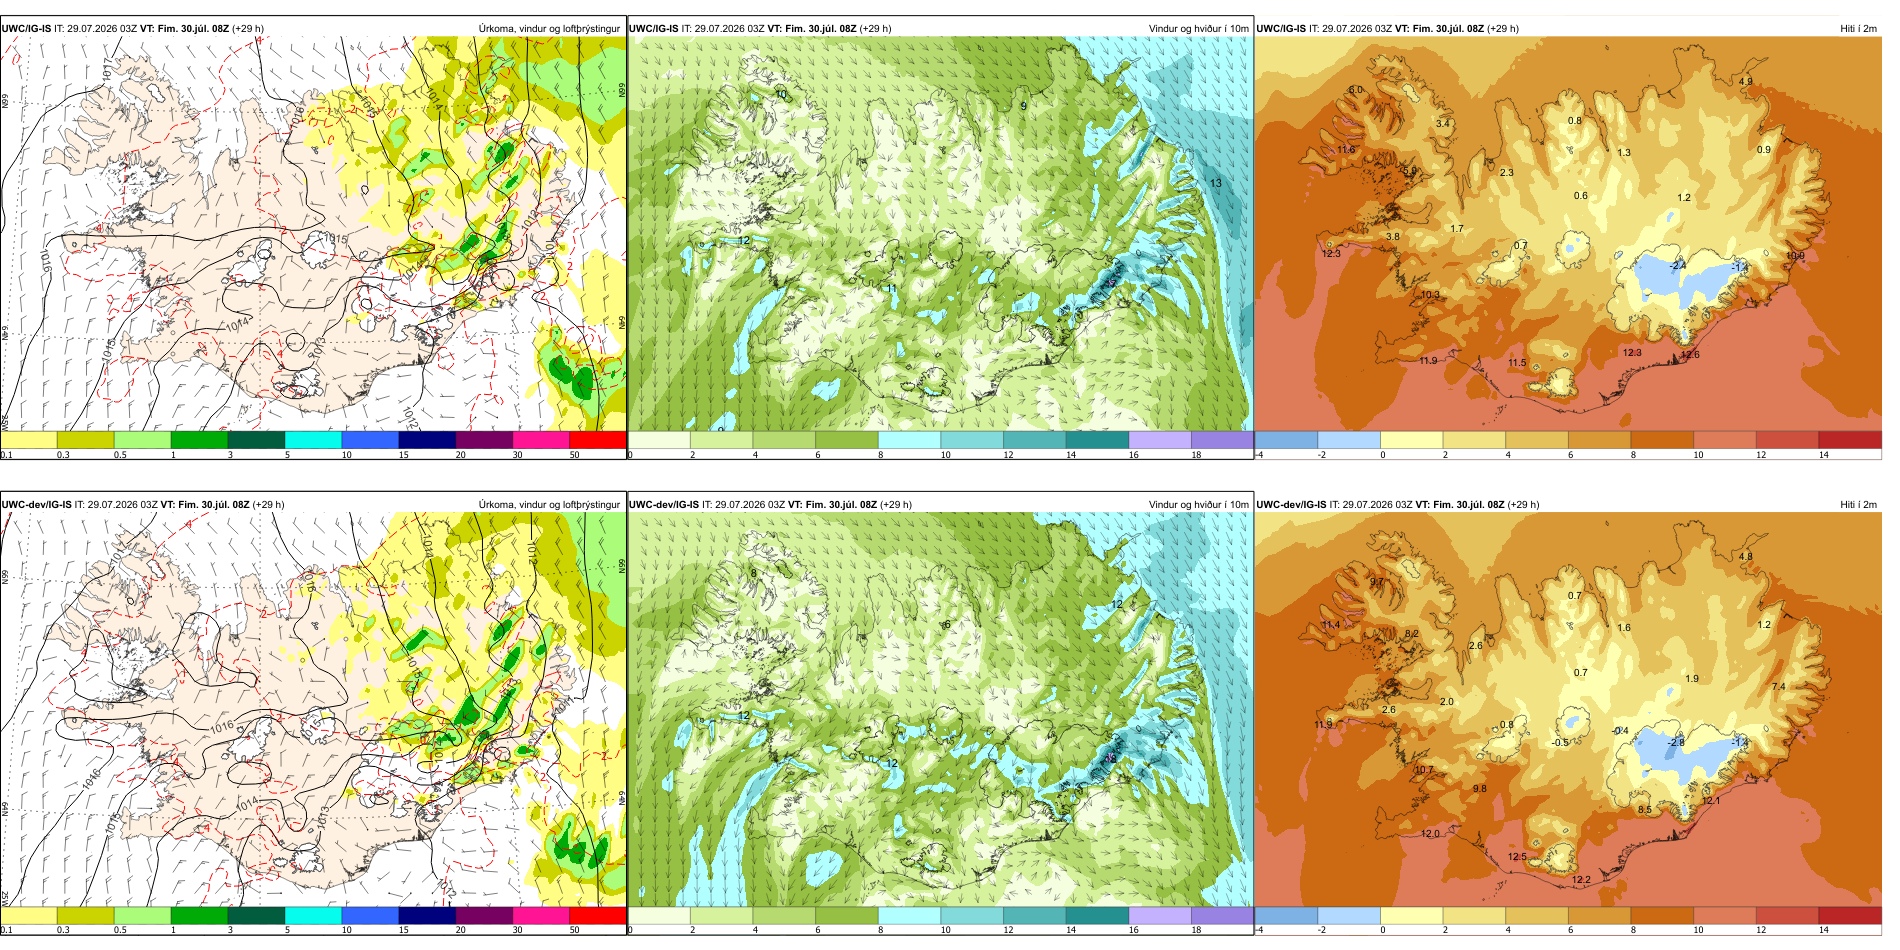Pick the light cyan 8 swatch in the UWC-dev wind legend

(909, 916)
